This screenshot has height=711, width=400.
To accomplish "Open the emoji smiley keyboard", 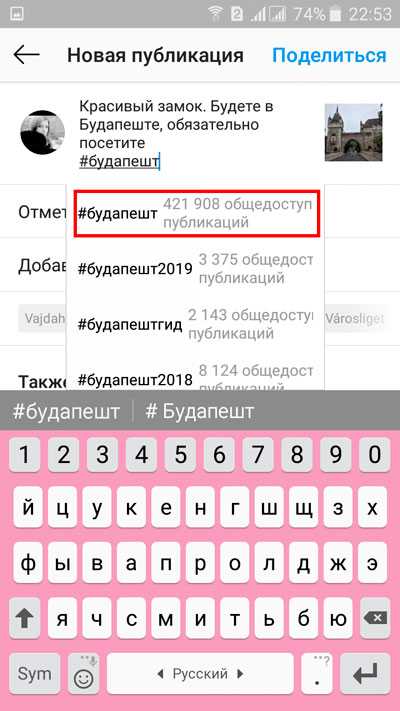I will 84,673.
